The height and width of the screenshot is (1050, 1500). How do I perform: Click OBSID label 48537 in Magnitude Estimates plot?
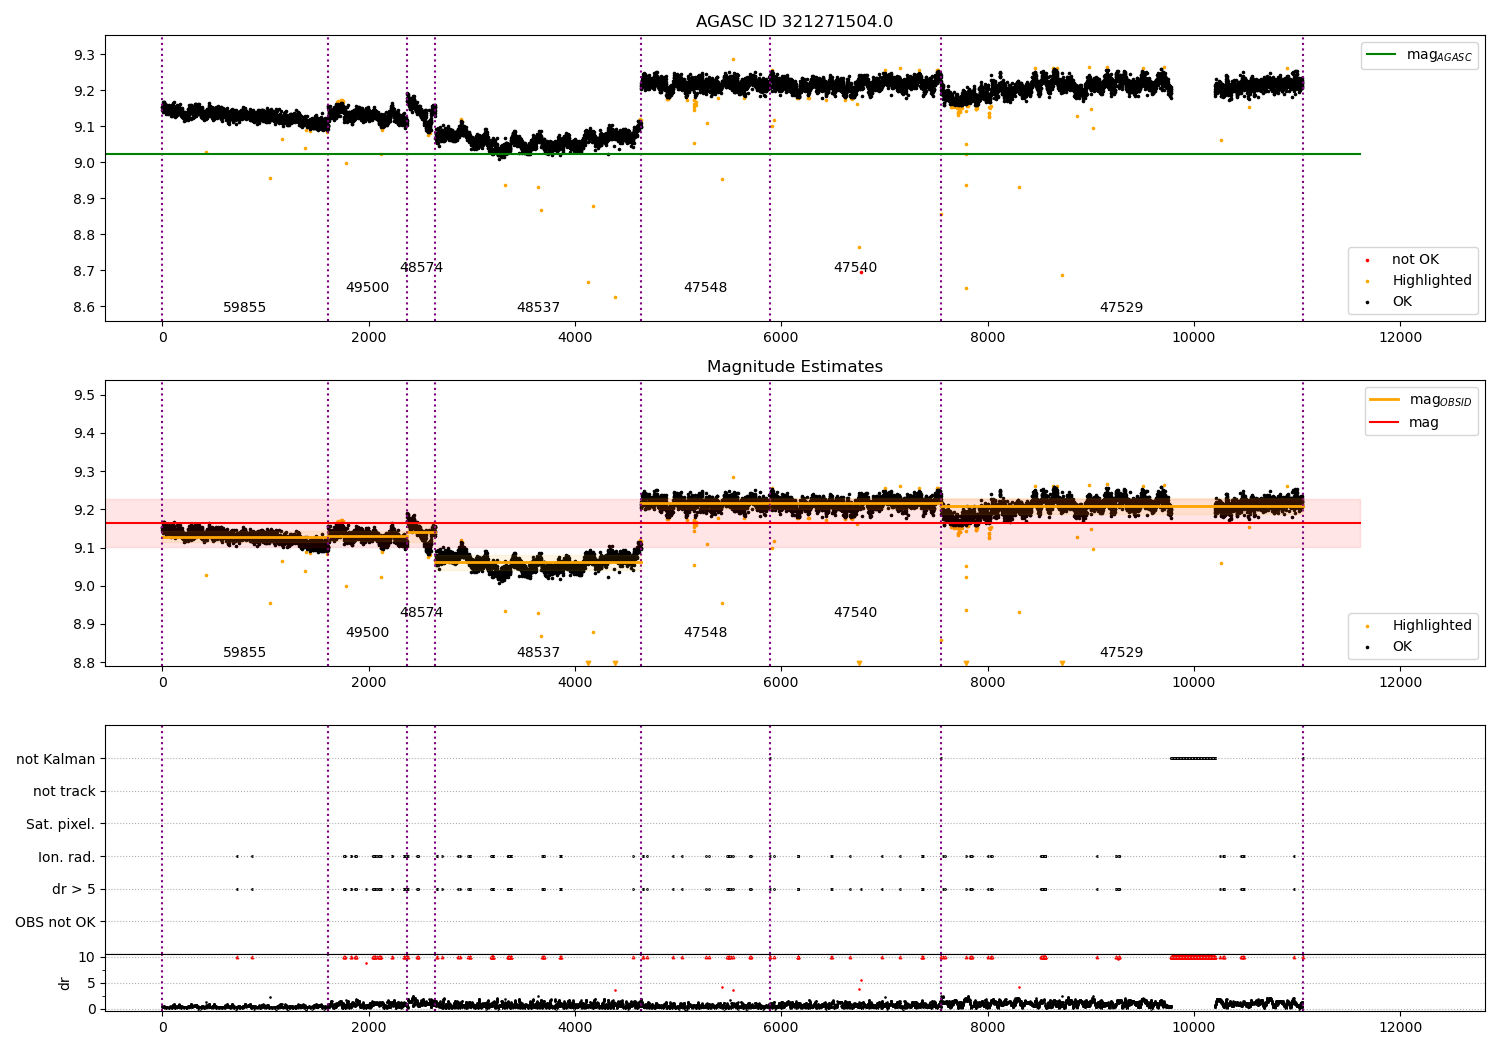click(x=538, y=653)
